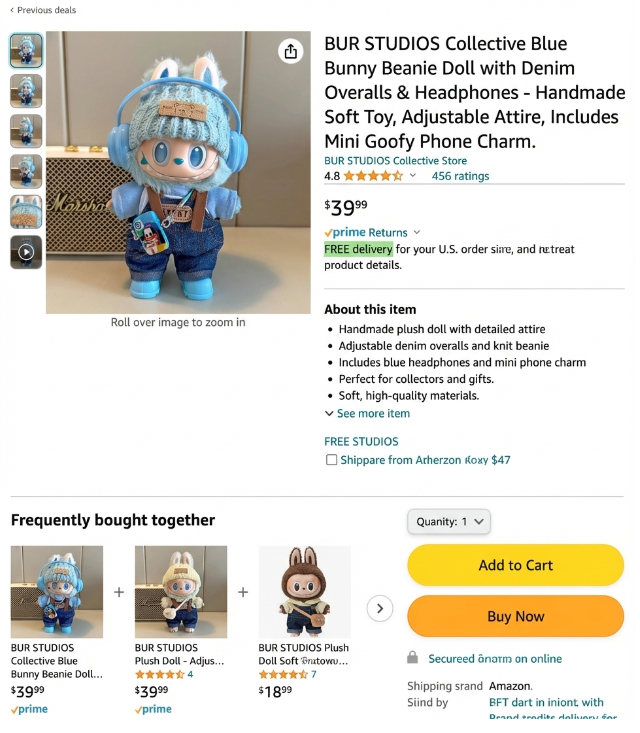Image resolution: width=640 pixels, height=733 pixels.
Task: Select the fifth close-up beanie thumbnail
Action: 26,212
